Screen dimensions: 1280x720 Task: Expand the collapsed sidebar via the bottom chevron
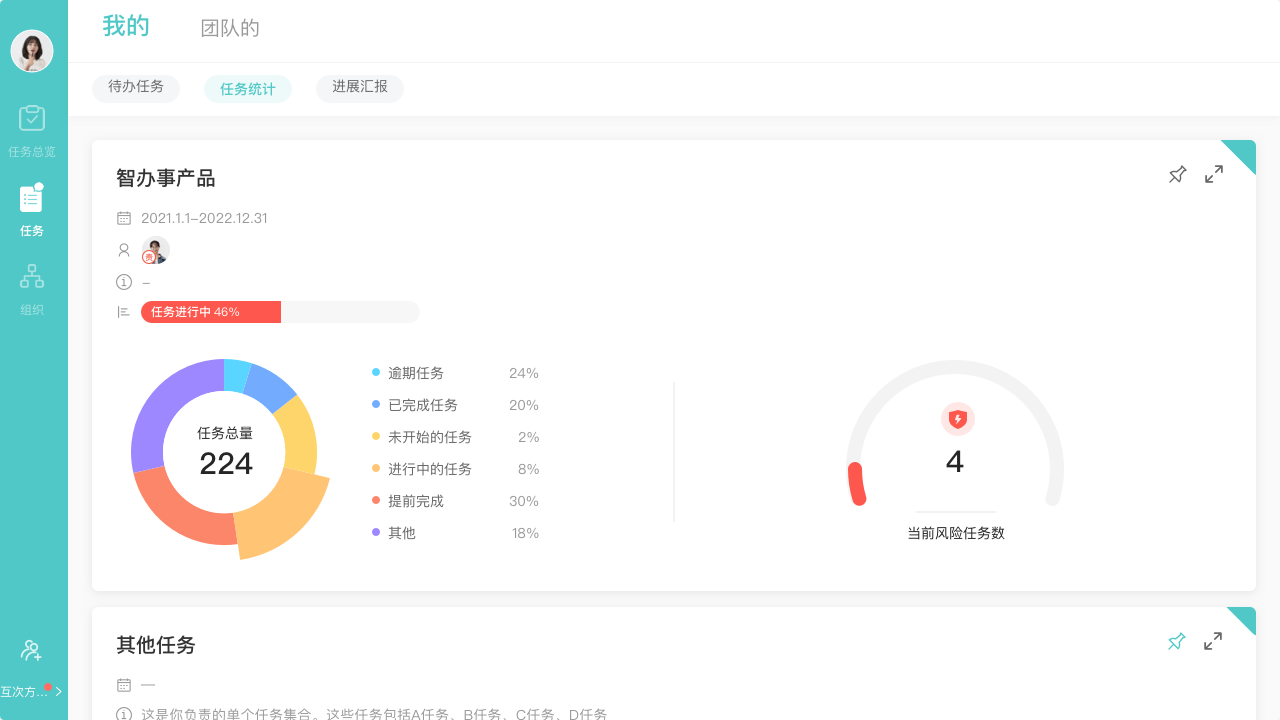click(x=57, y=690)
